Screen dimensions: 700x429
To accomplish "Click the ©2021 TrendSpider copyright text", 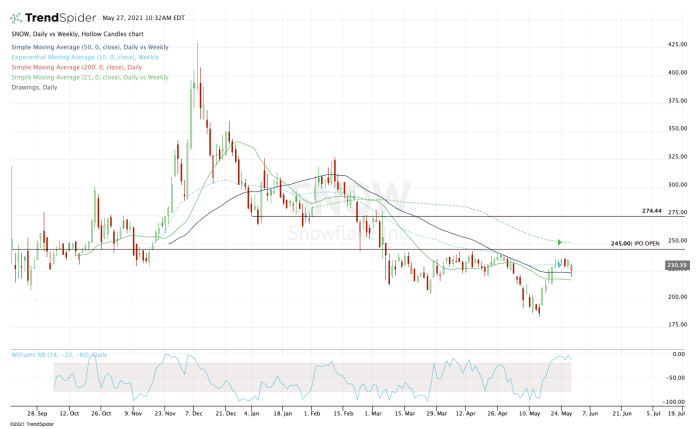I will [x=32, y=423].
